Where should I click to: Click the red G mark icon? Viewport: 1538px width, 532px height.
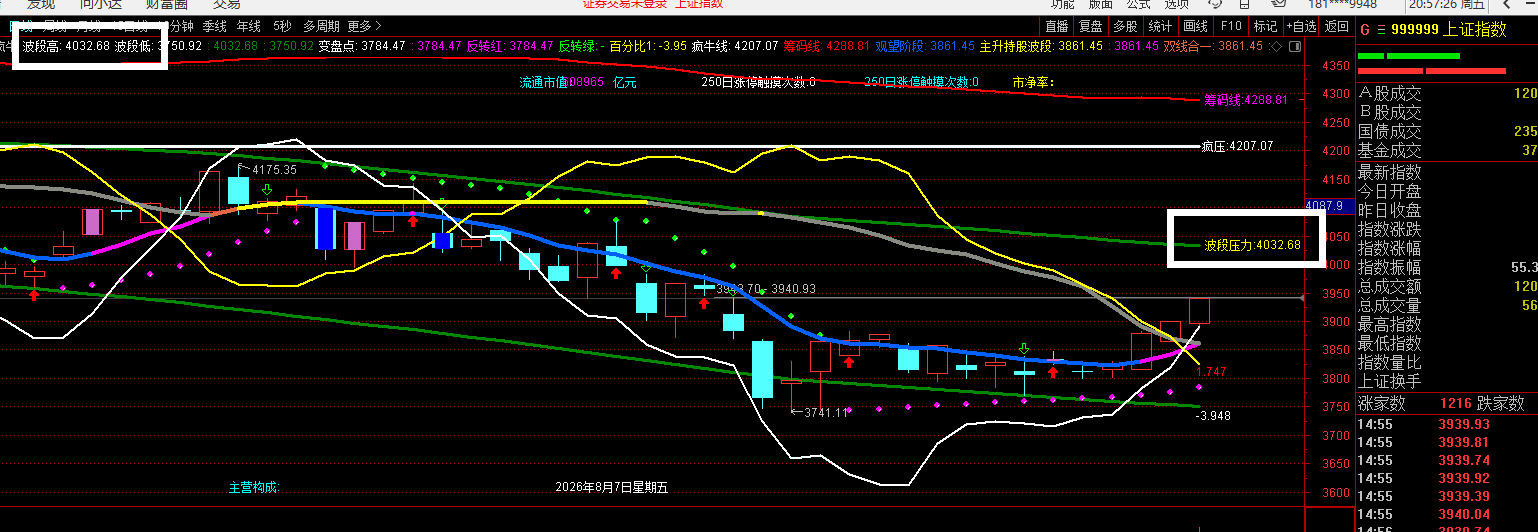1364,30
